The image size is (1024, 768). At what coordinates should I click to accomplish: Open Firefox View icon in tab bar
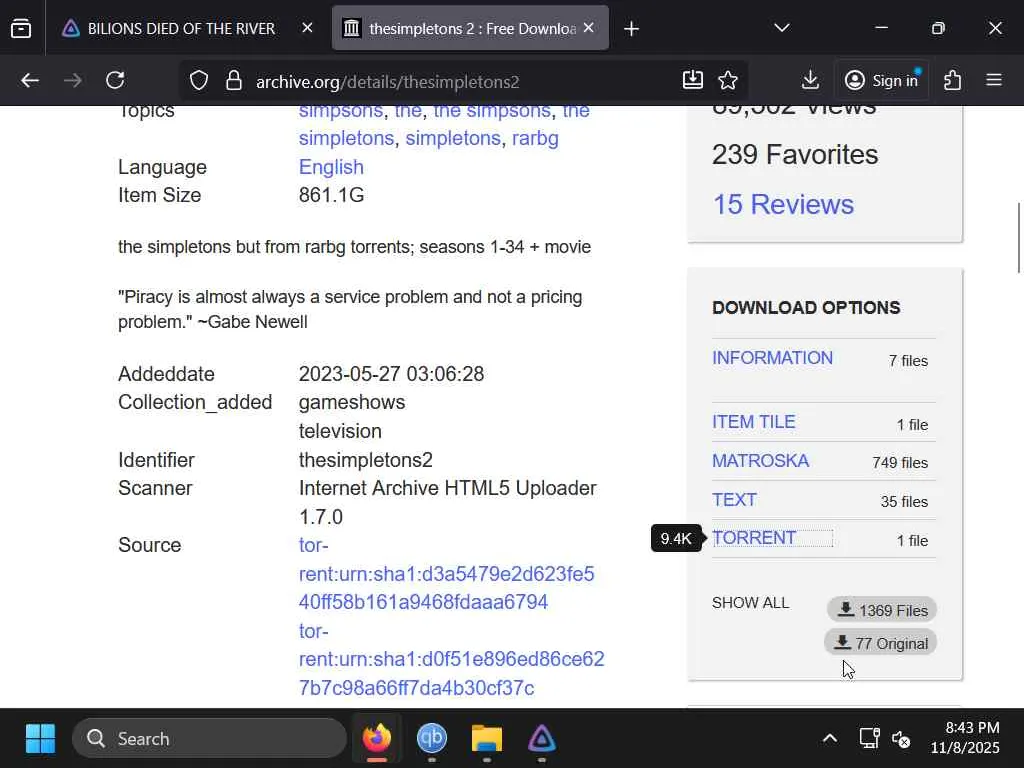tap(21, 28)
